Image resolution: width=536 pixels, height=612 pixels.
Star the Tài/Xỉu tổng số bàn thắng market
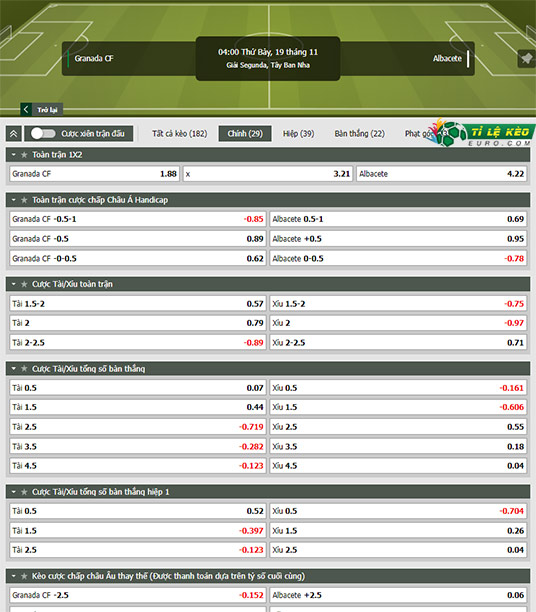[x=24, y=369]
